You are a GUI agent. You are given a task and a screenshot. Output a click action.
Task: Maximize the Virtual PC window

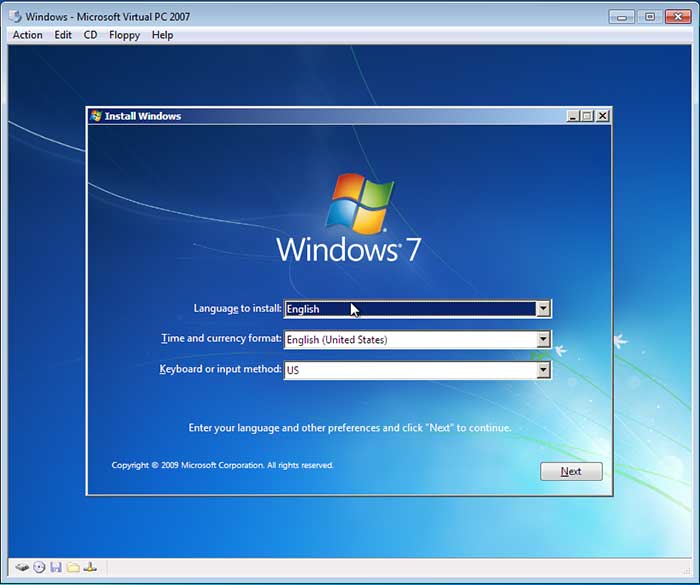650,17
